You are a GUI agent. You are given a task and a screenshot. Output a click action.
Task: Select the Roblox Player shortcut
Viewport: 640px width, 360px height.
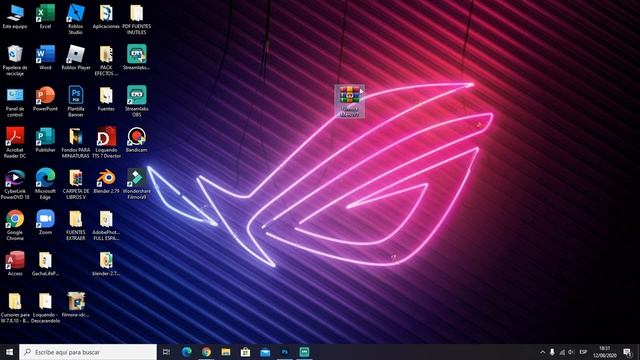(76, 58)
